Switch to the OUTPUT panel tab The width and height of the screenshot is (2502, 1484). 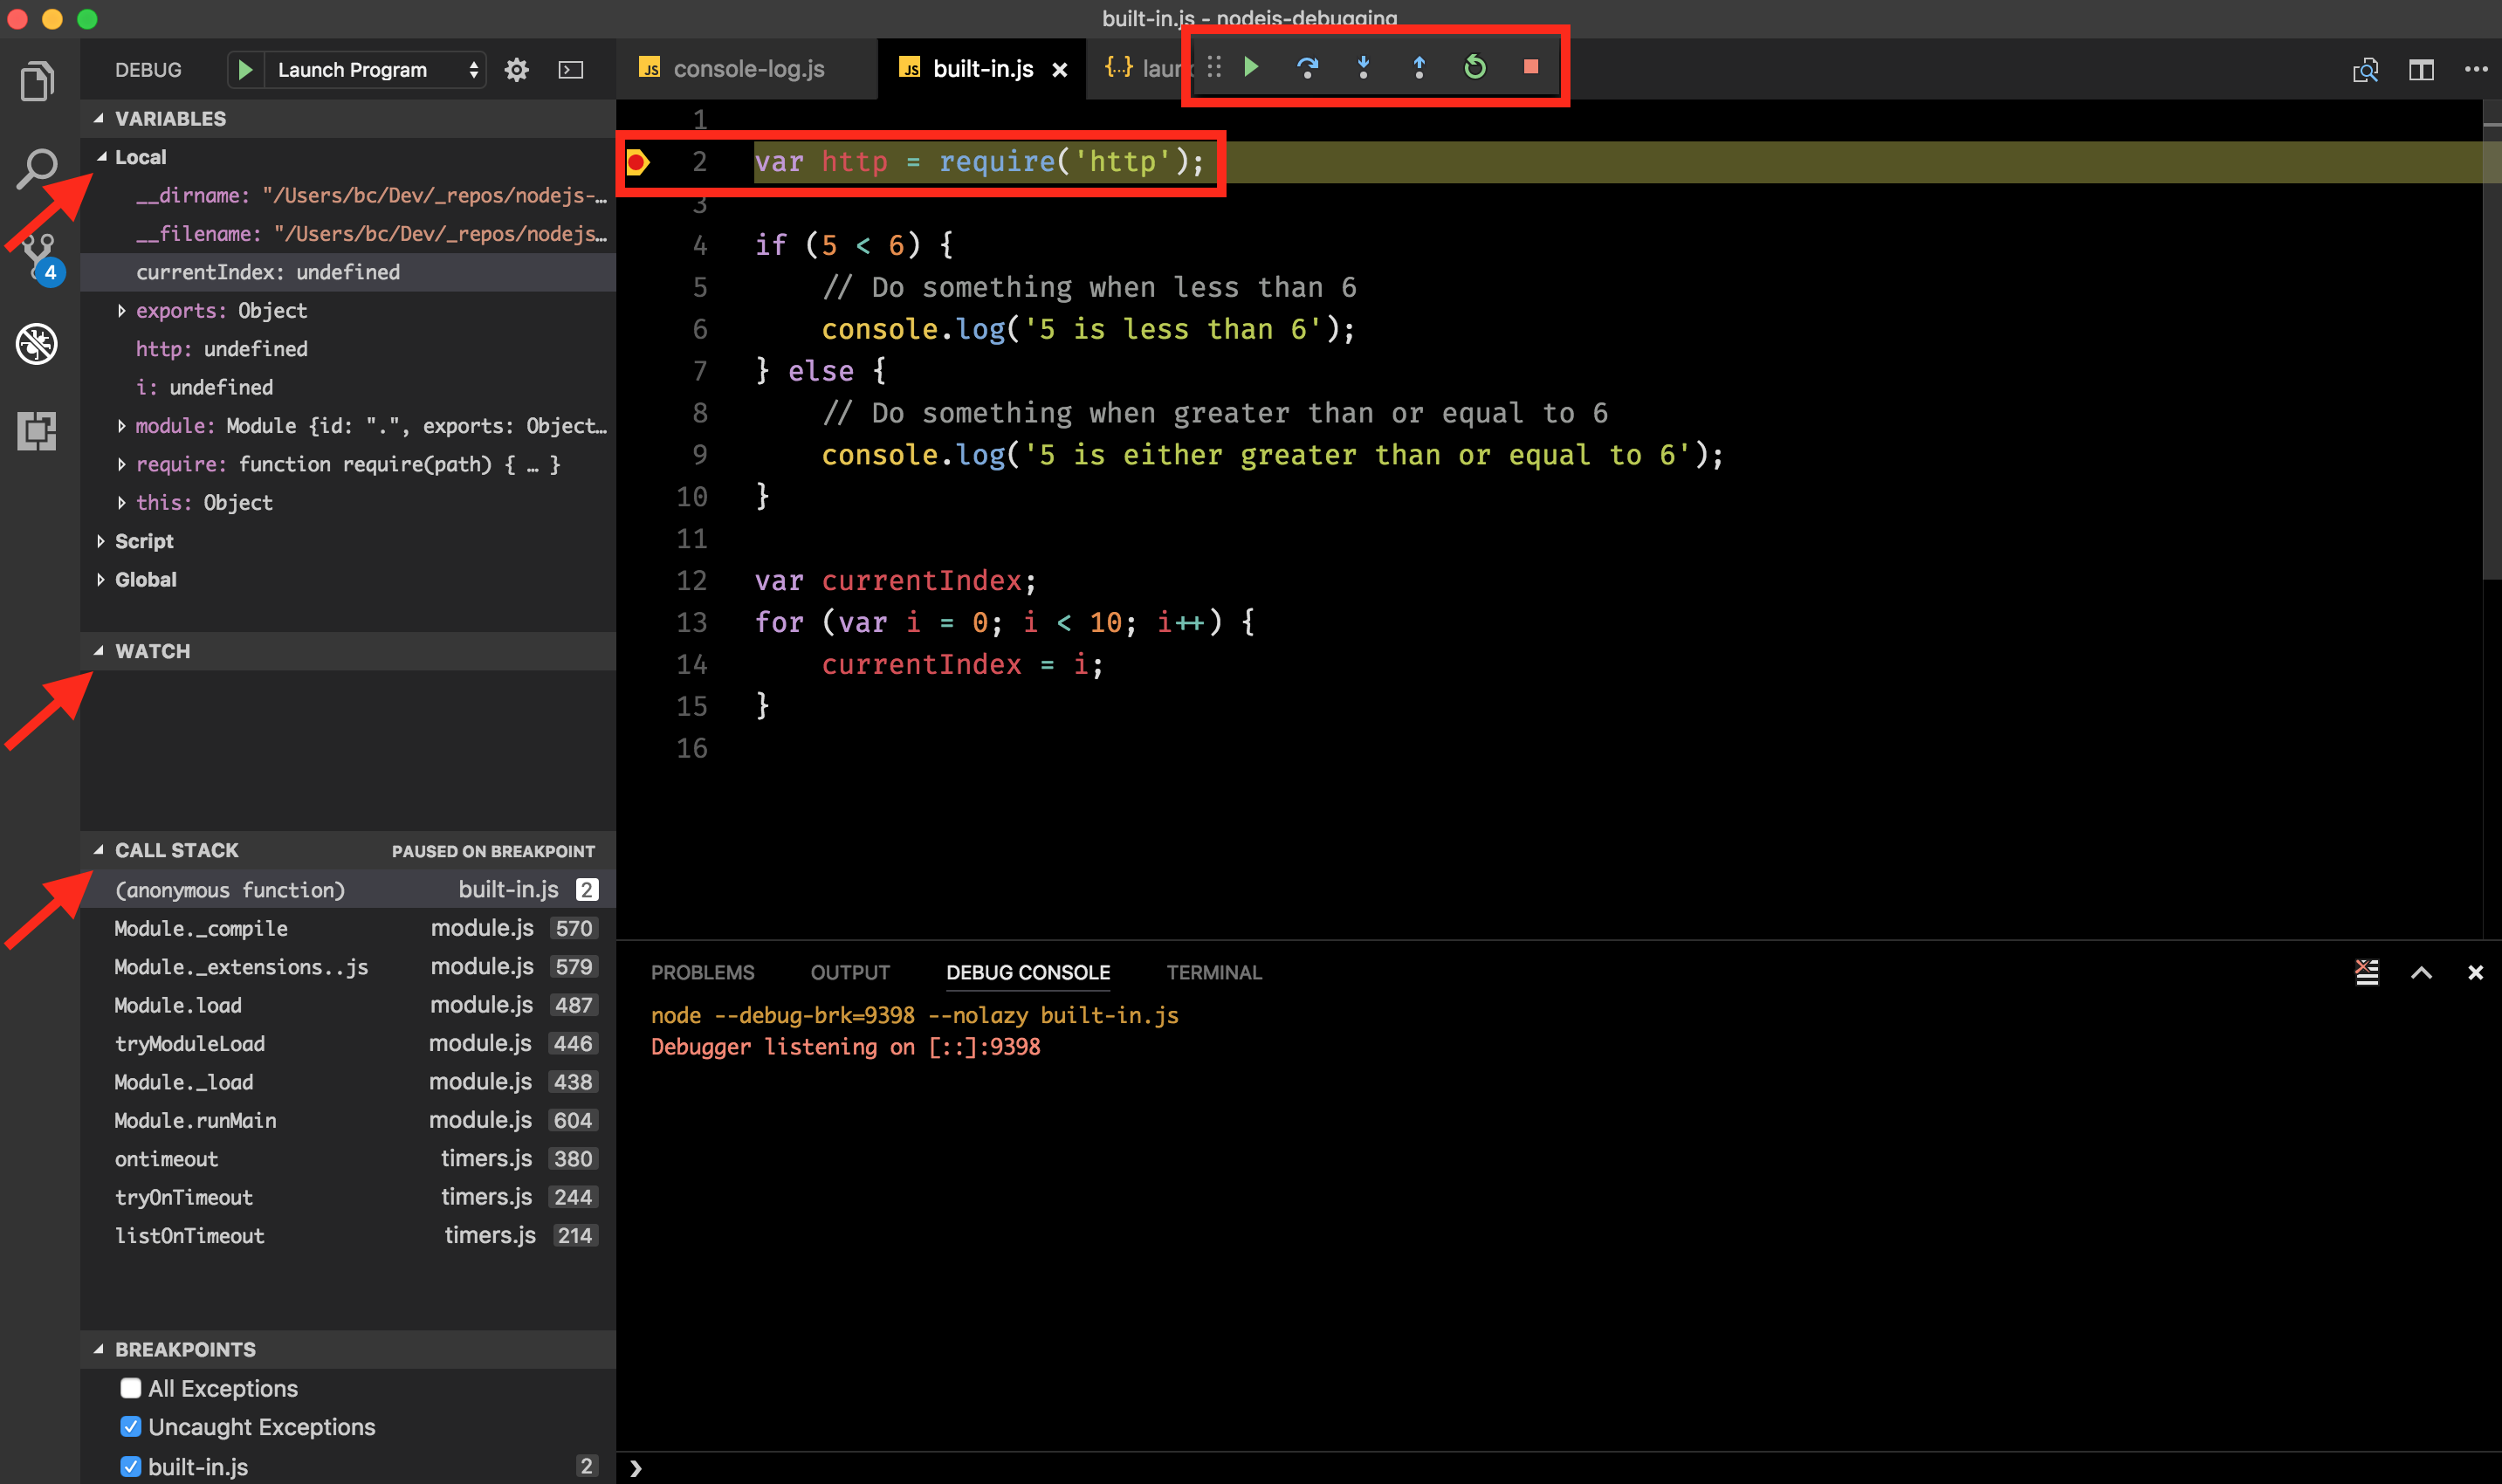point(850,972)
